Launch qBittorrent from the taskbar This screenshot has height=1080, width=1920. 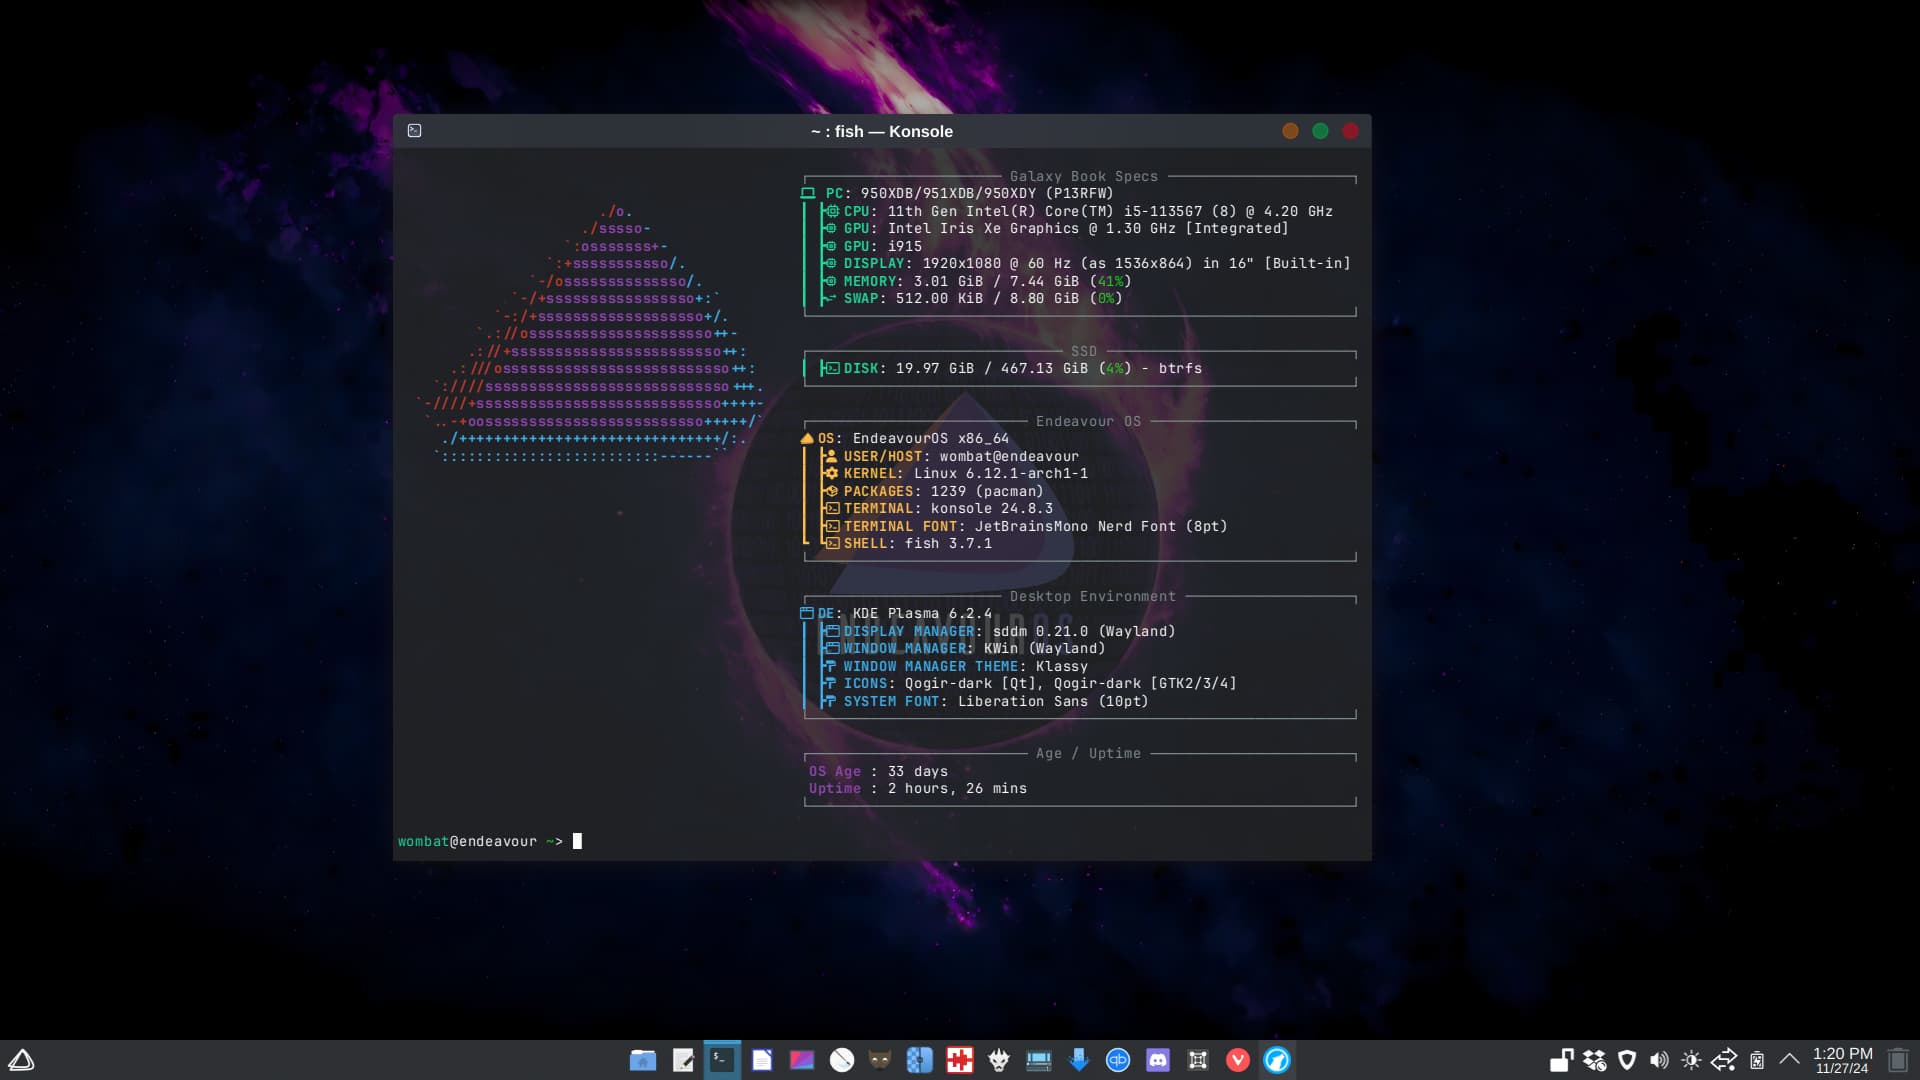click(1118, 1060)
